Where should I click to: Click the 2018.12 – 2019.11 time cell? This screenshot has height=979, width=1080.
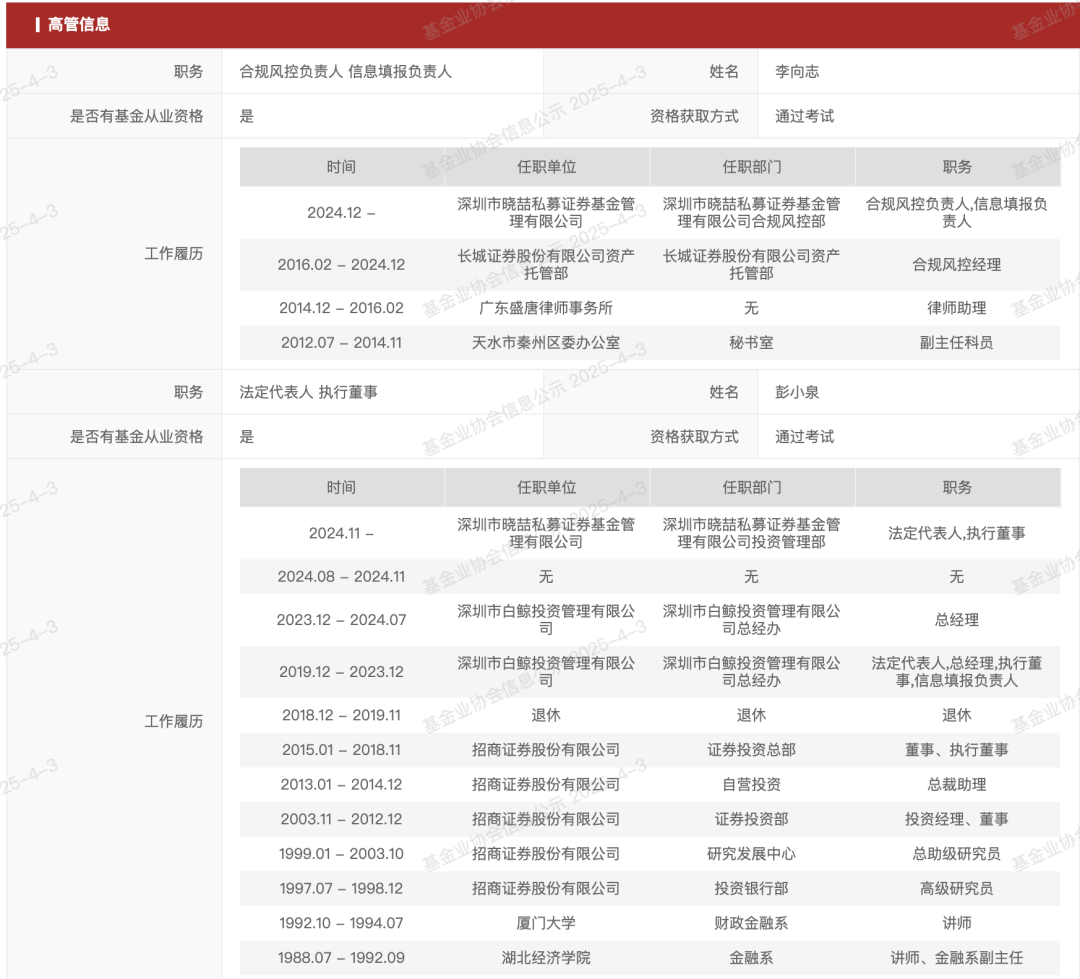341,715
